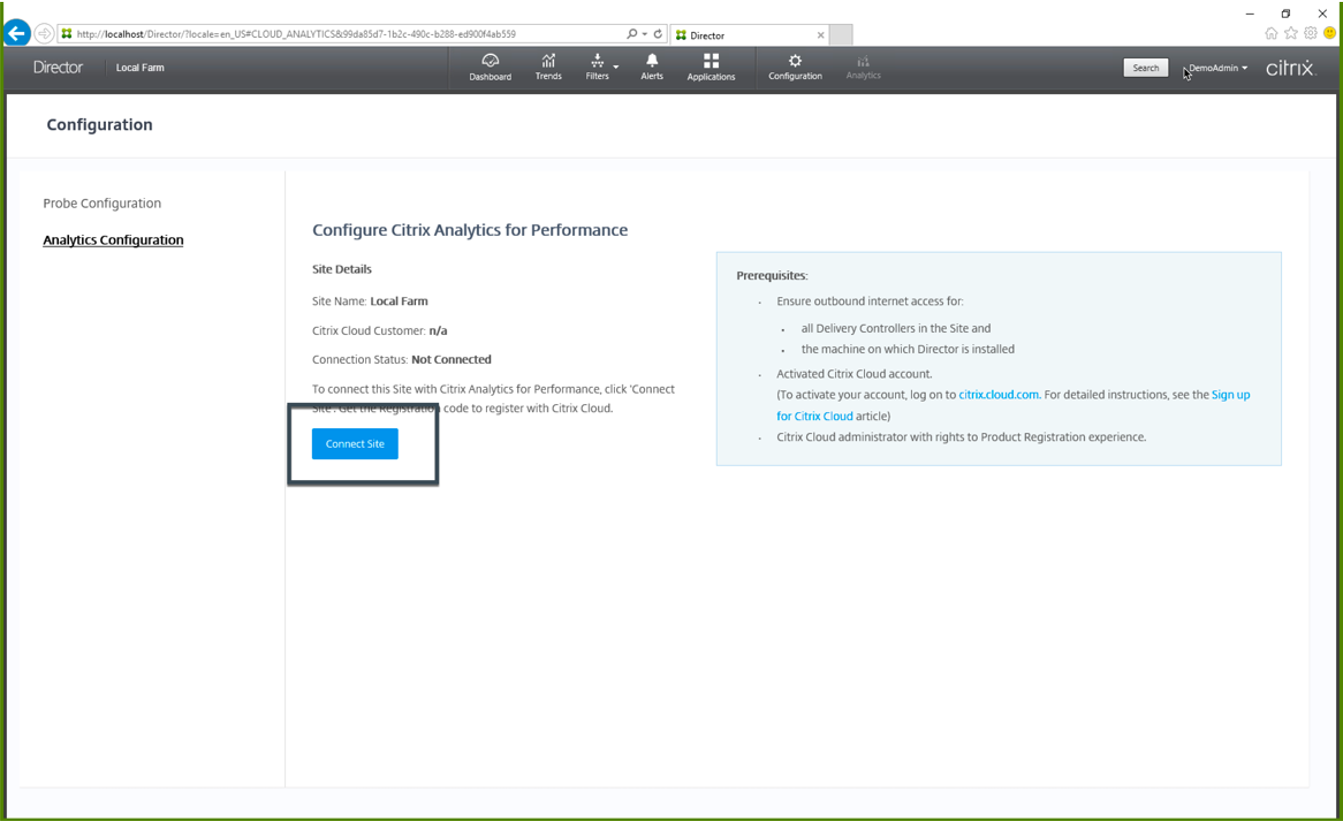Click the Citrix Cloud administrator rights prerequisite
This screenshot has height=822, width=1343.
961,437
